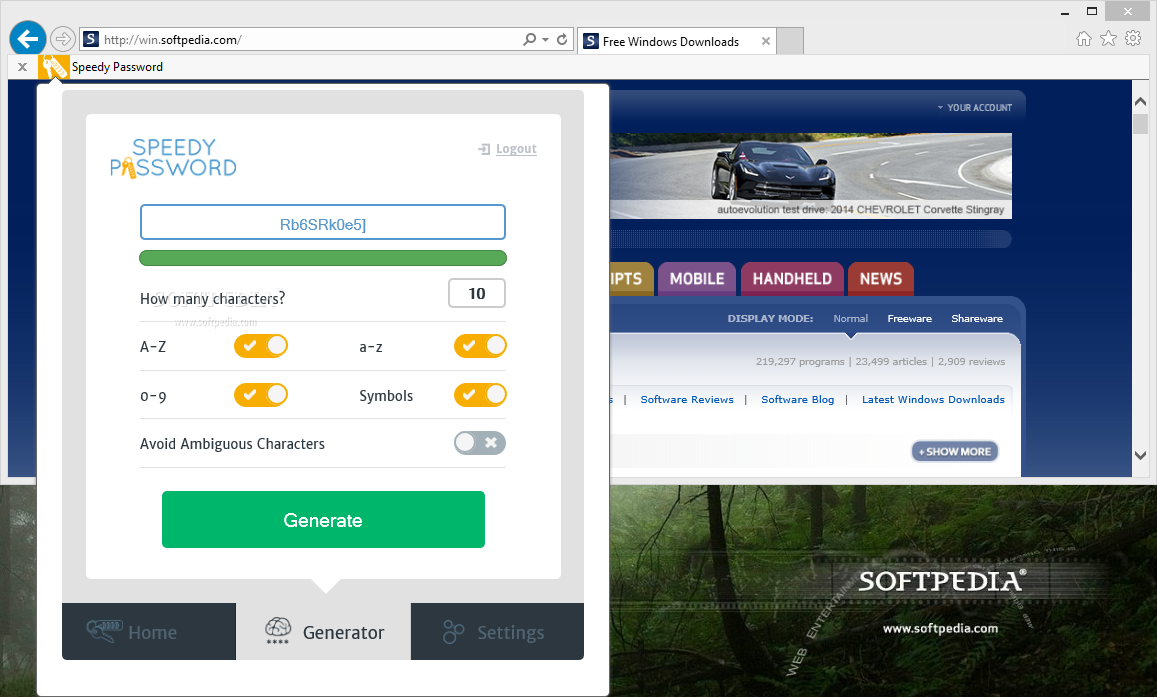The height and width of the screenshot is (697, 1157).
Task: Click the vertical scrollbar thumb
Action: 1141,123
